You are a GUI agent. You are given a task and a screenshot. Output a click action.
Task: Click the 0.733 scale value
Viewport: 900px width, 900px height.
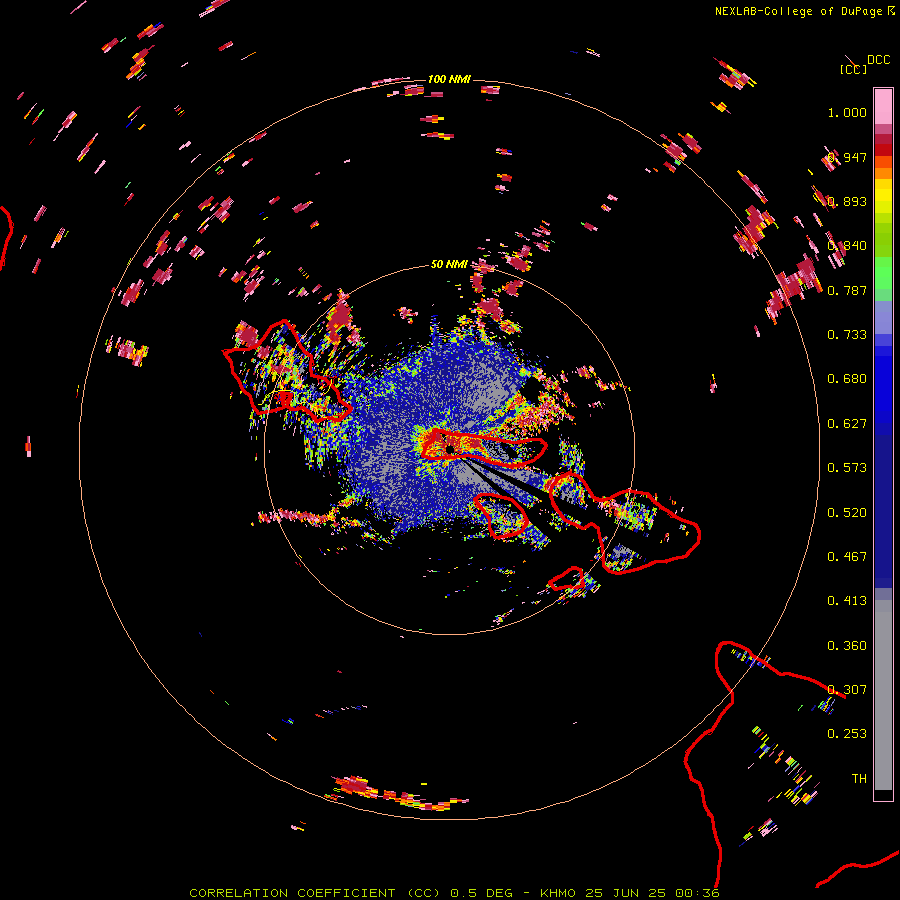(x=847, y=335)
